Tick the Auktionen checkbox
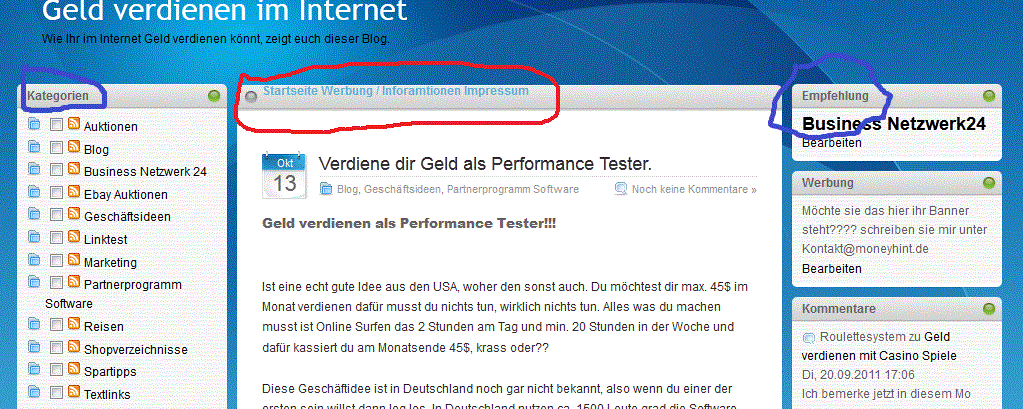 point(57,125)
